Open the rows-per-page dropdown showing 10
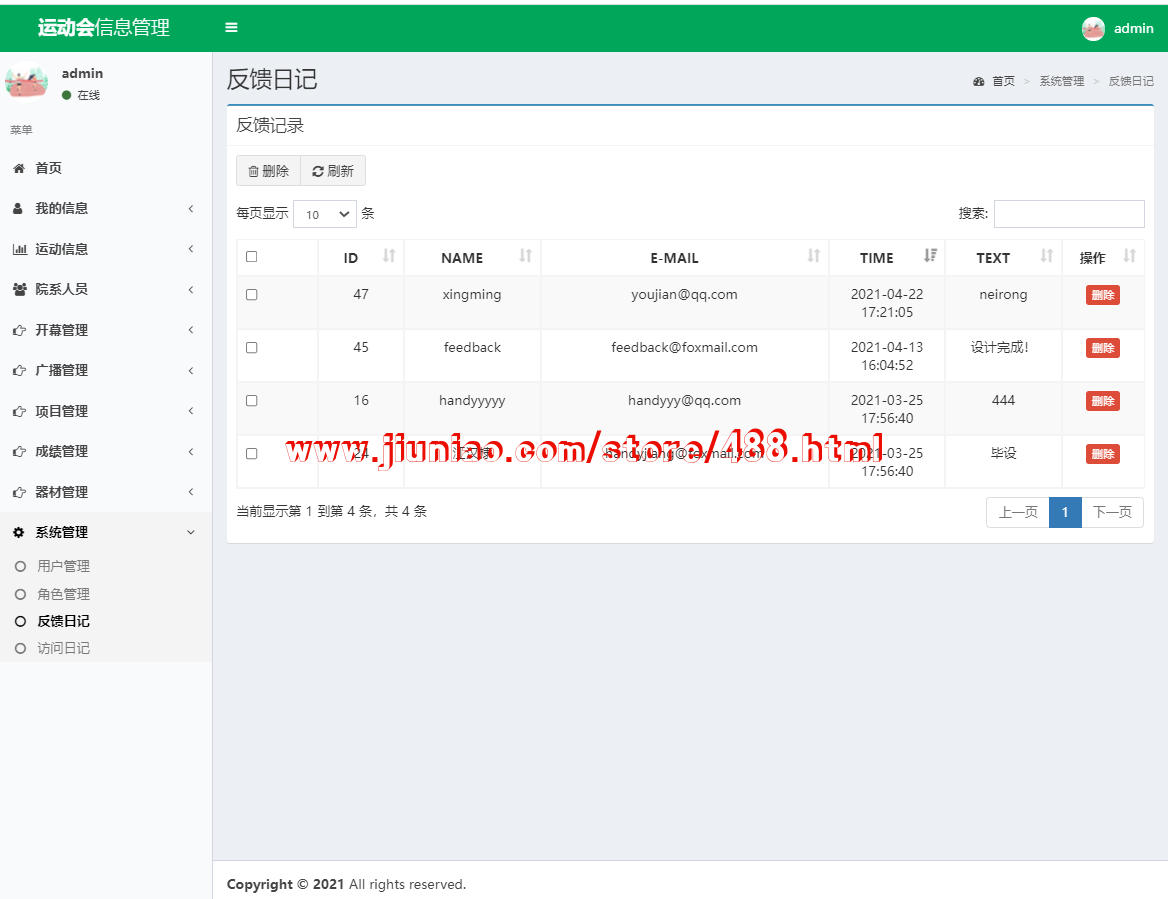The image size is (1168, 899). [x=325, y=215]
